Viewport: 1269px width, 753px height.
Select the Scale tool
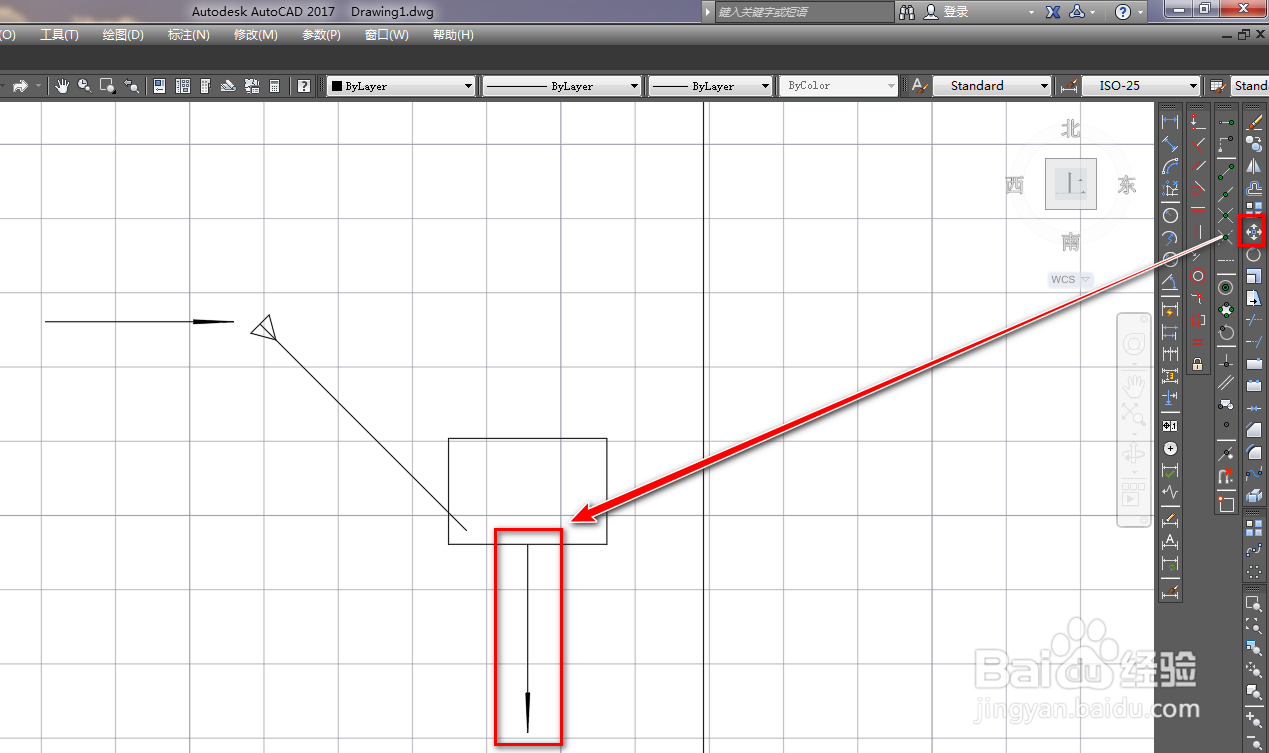[1253, 275]
